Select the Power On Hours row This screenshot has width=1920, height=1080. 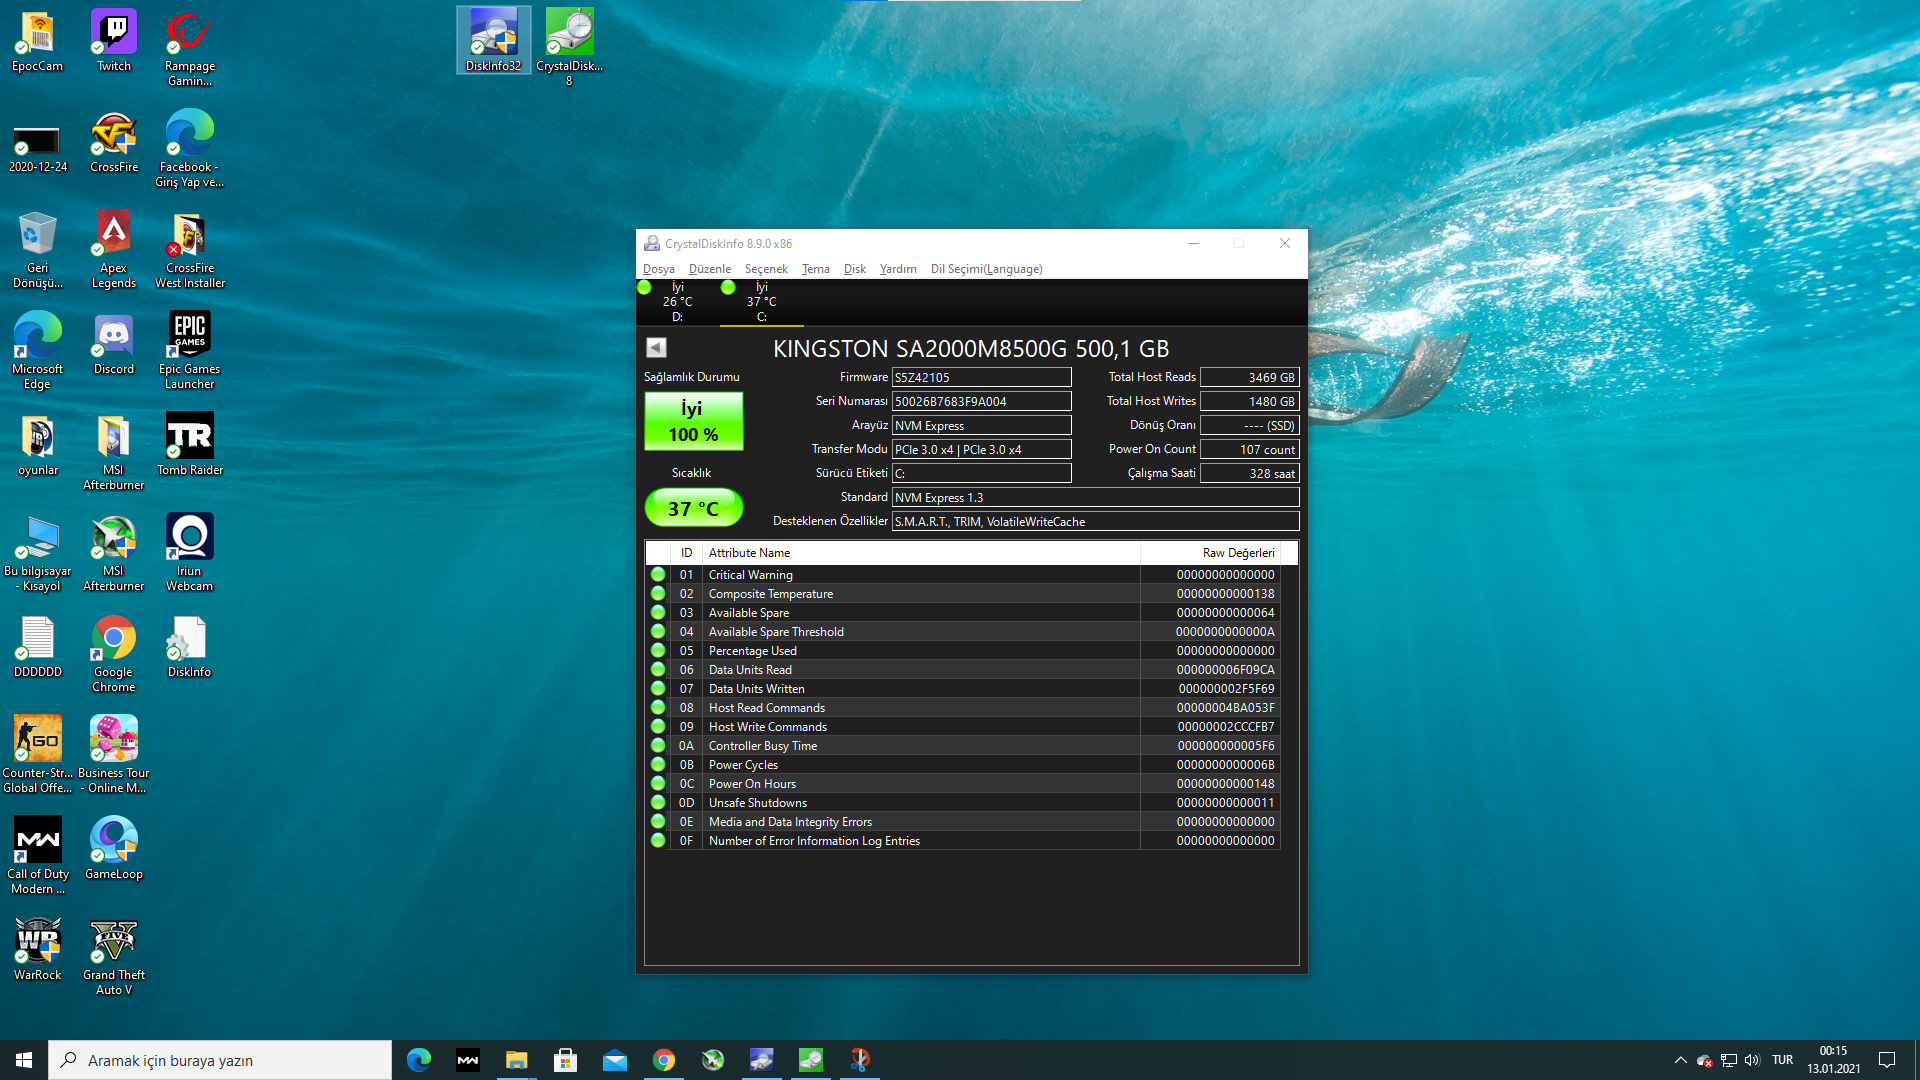tap(963, 784)
